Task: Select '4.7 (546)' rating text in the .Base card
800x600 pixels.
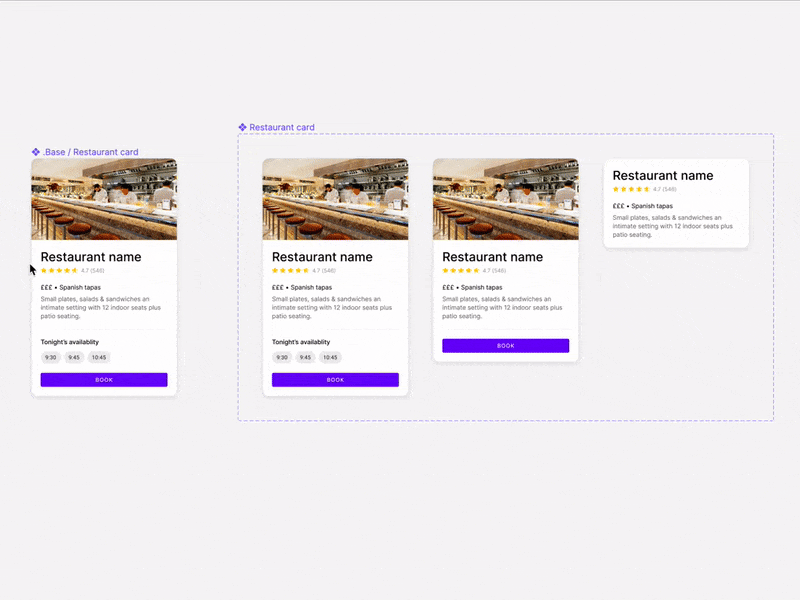Action: [x=93, y=270]
